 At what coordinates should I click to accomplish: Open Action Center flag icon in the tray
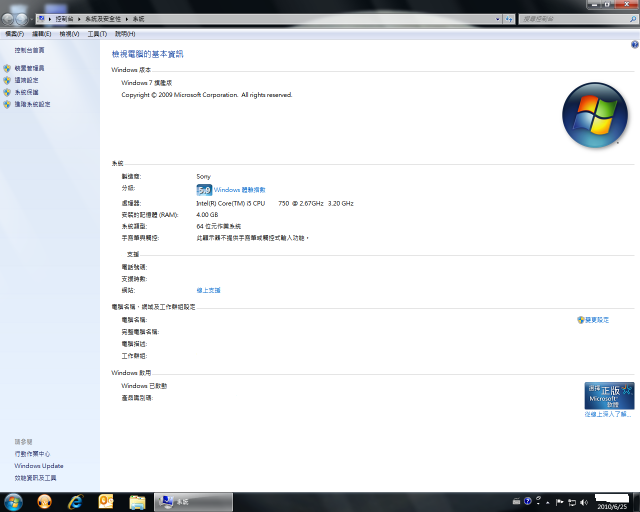coord(560,502)
